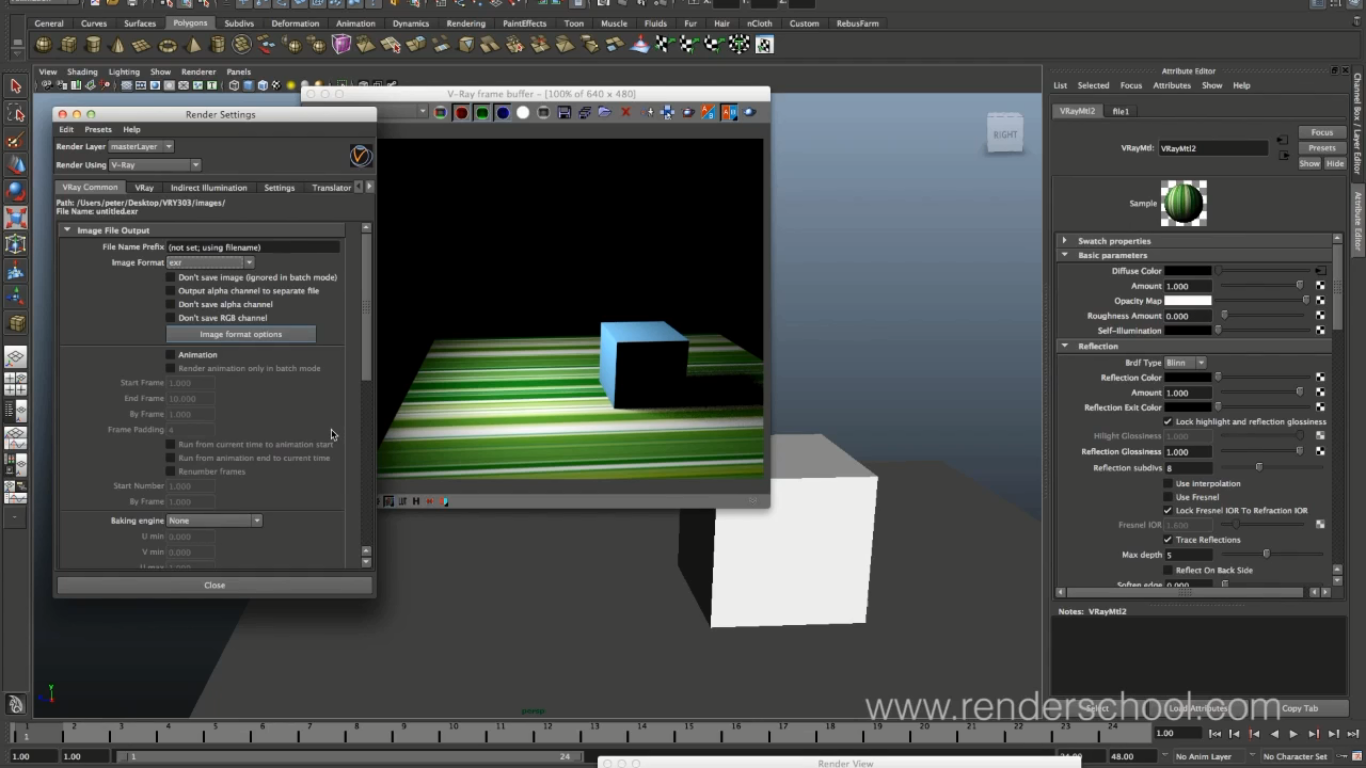The height and width of the screenshot is (768, 1366).
Task: Select the arrow Select tool in toolbox
Action: [x=15, y=87]
